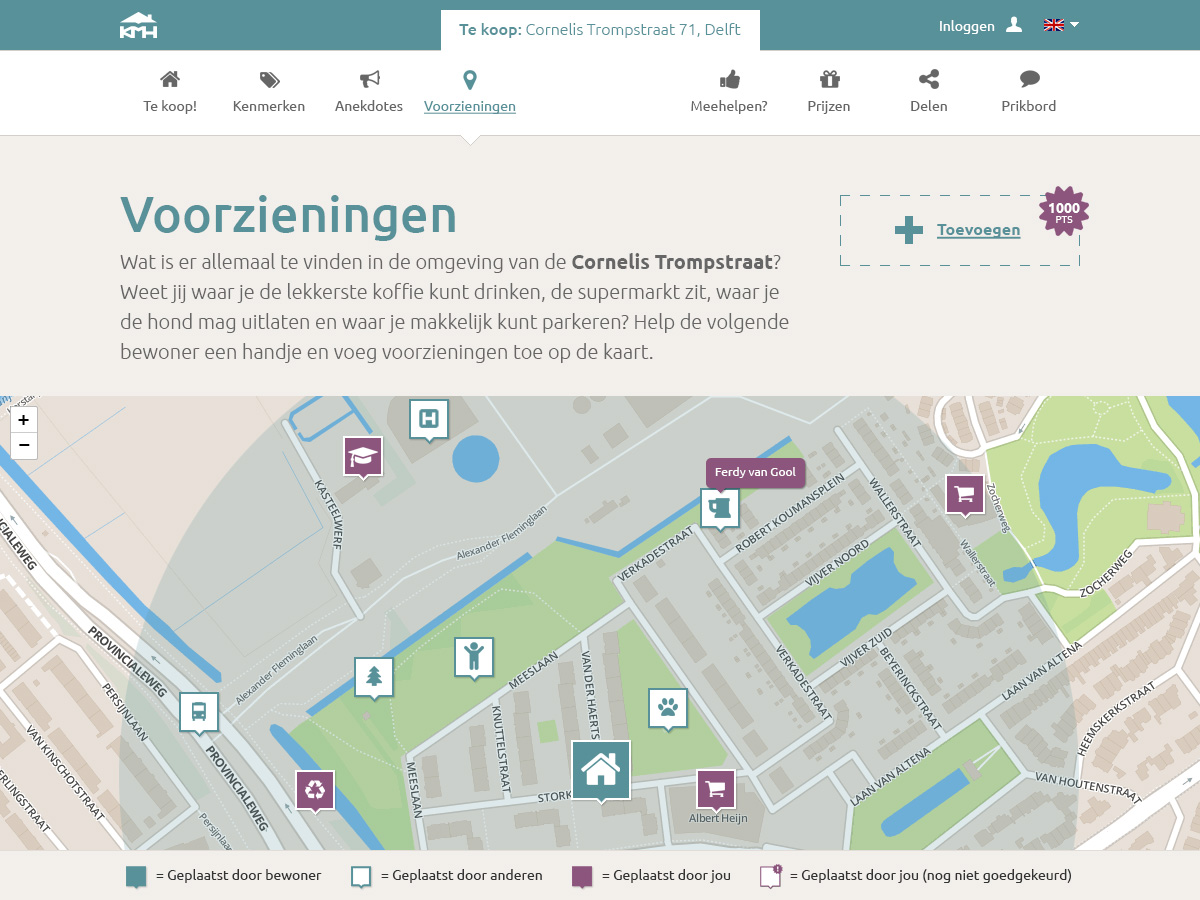
Task: Click the recycling marker
Action: coord(315,792)
